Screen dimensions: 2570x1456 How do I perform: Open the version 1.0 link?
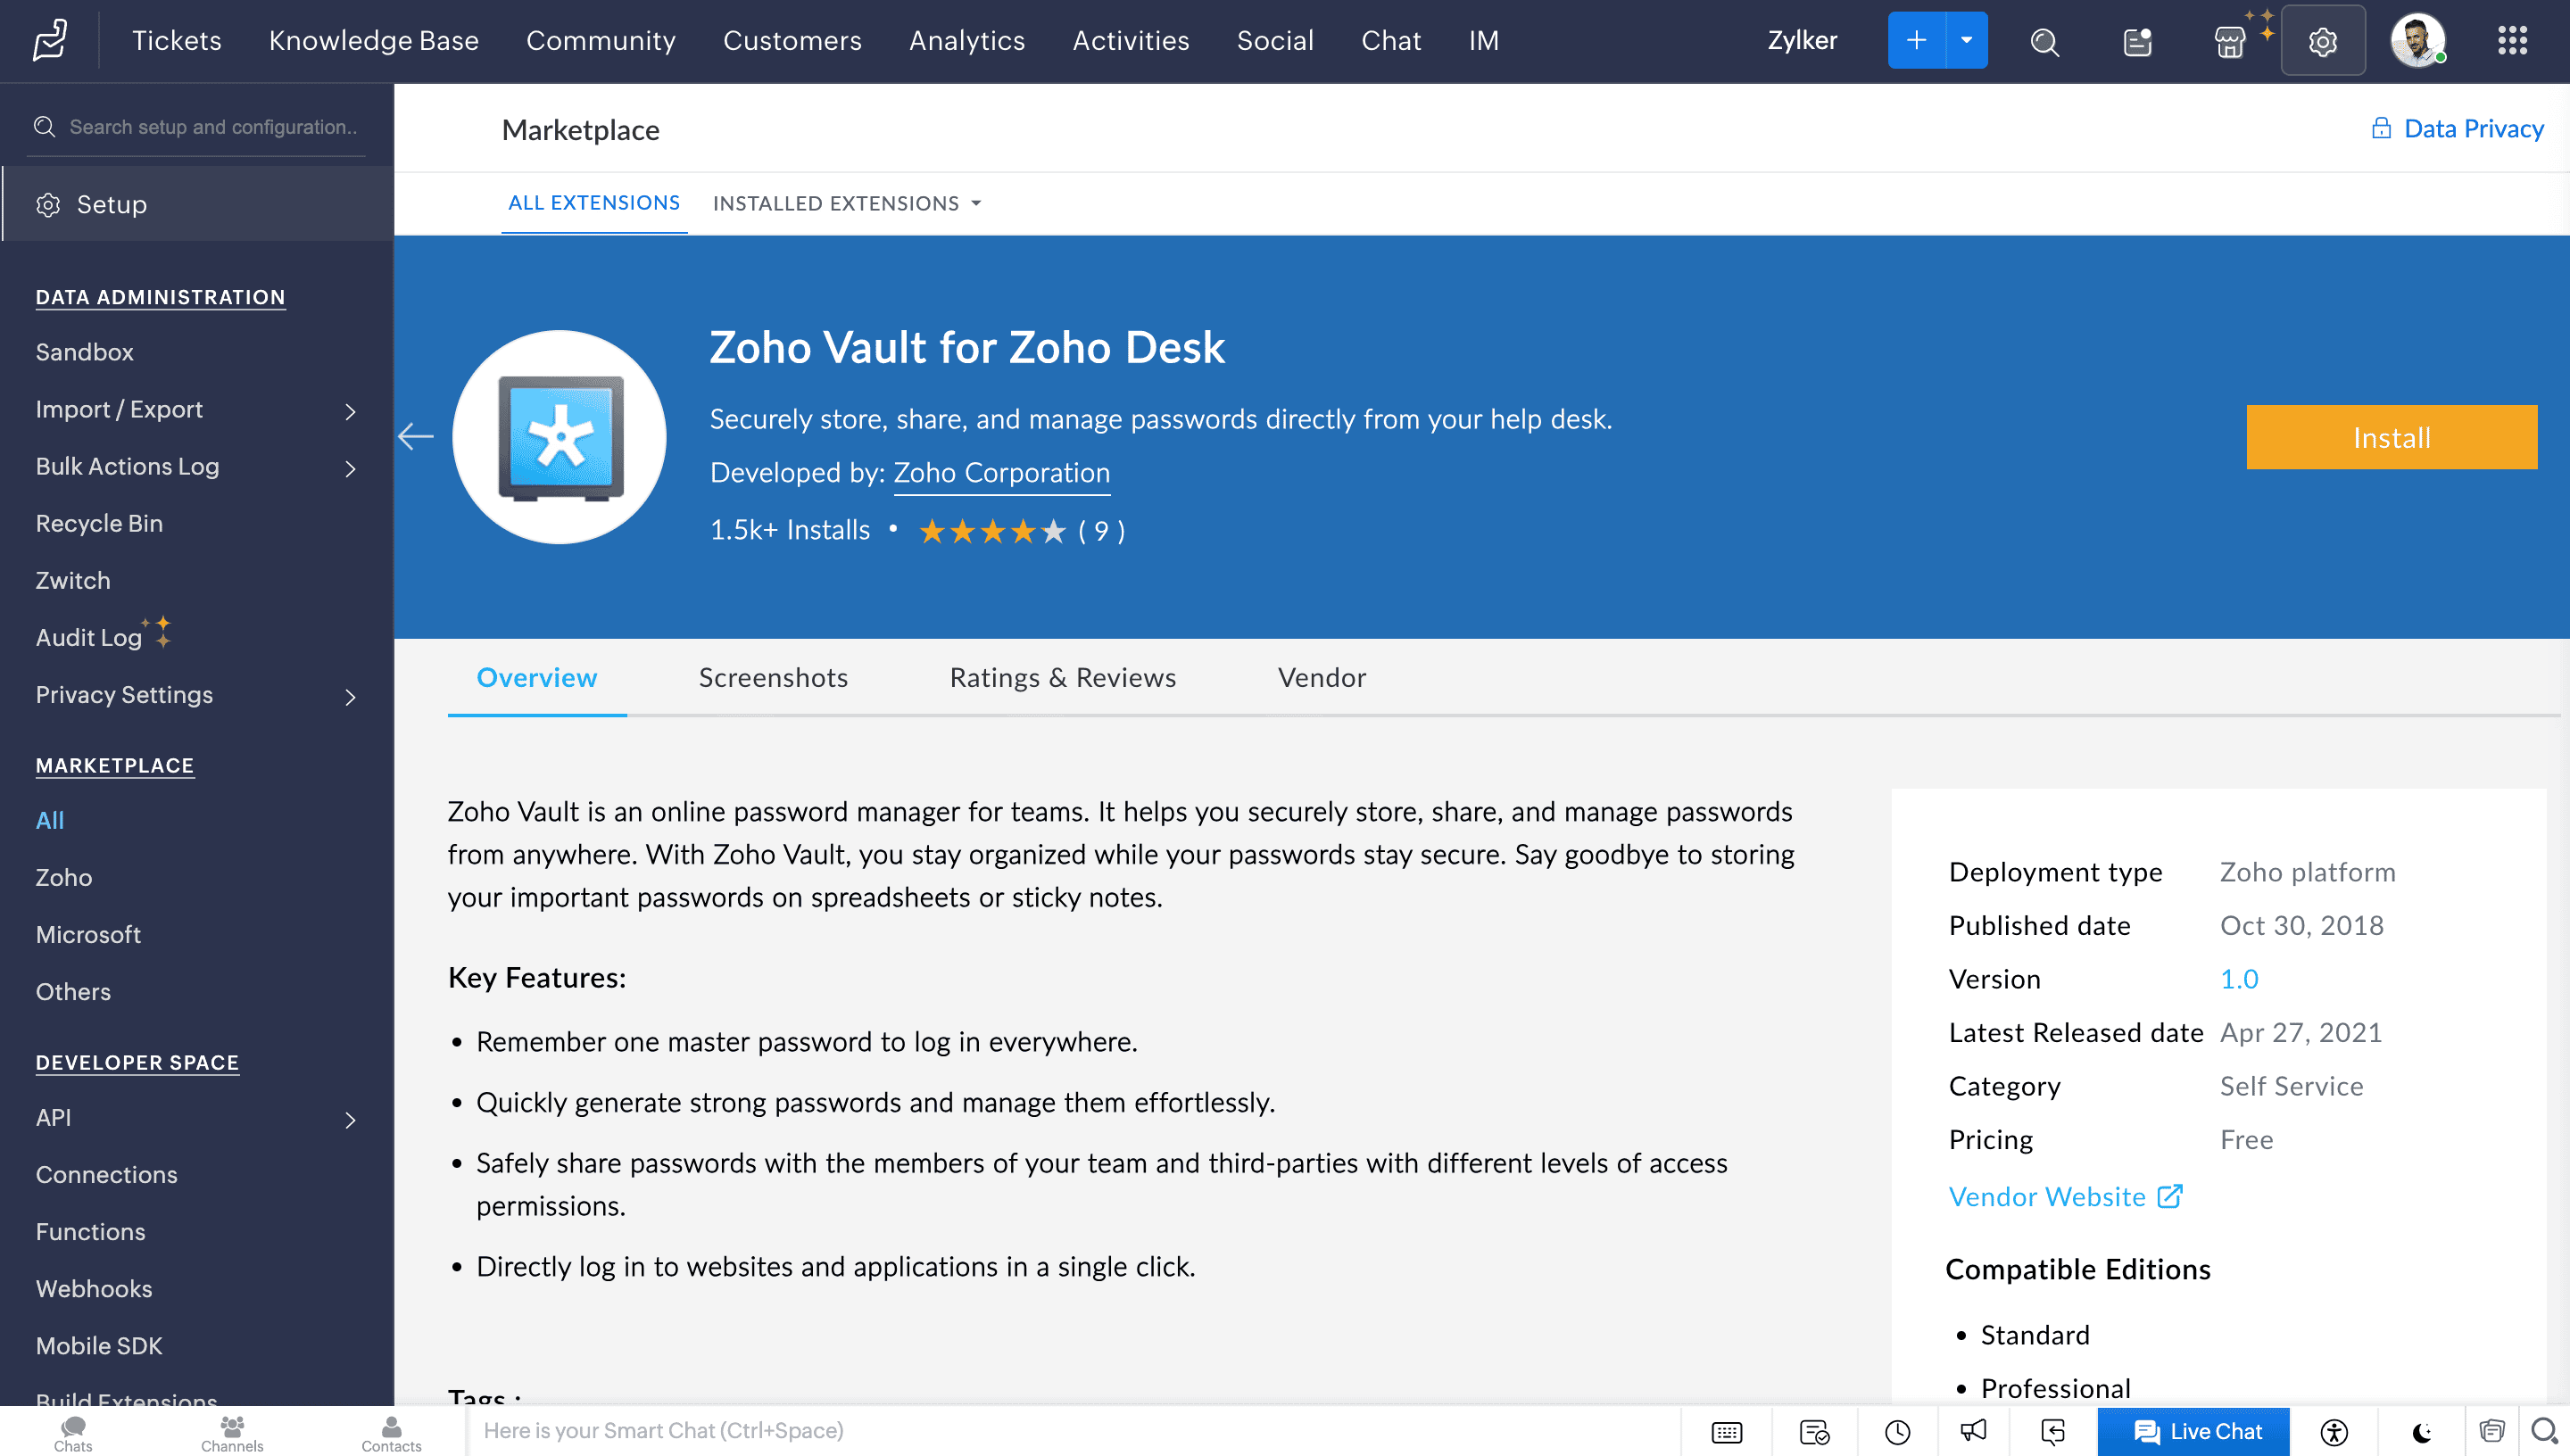pyautogui.click(x=2239, y=979)
